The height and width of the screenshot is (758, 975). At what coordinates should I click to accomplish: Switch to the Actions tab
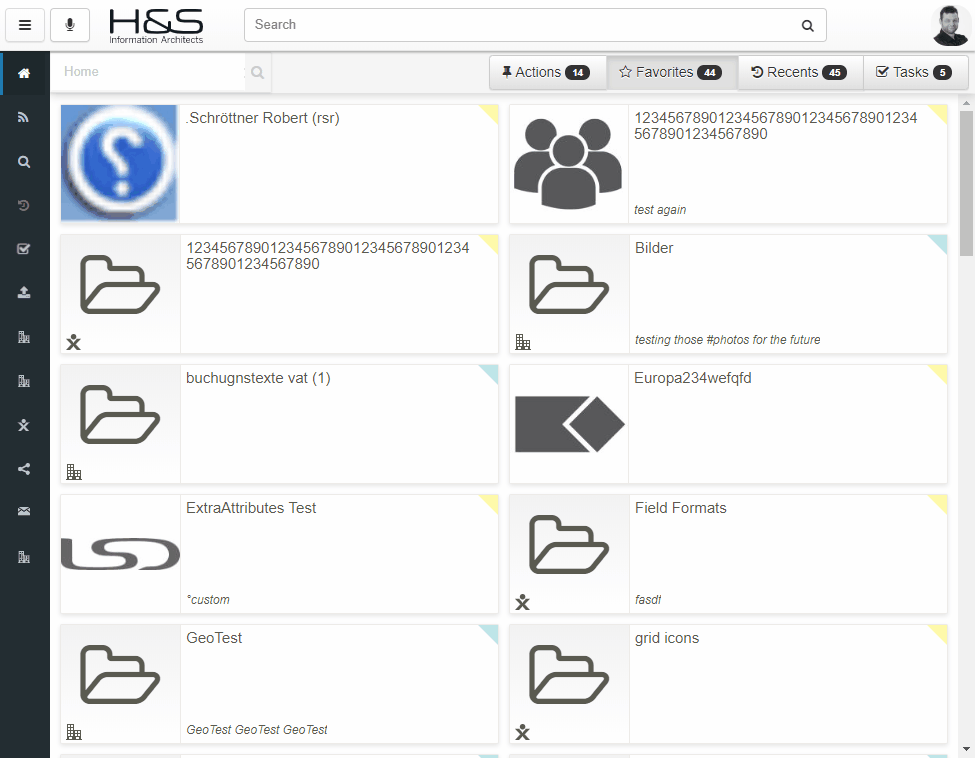click(x=547, y=72)
